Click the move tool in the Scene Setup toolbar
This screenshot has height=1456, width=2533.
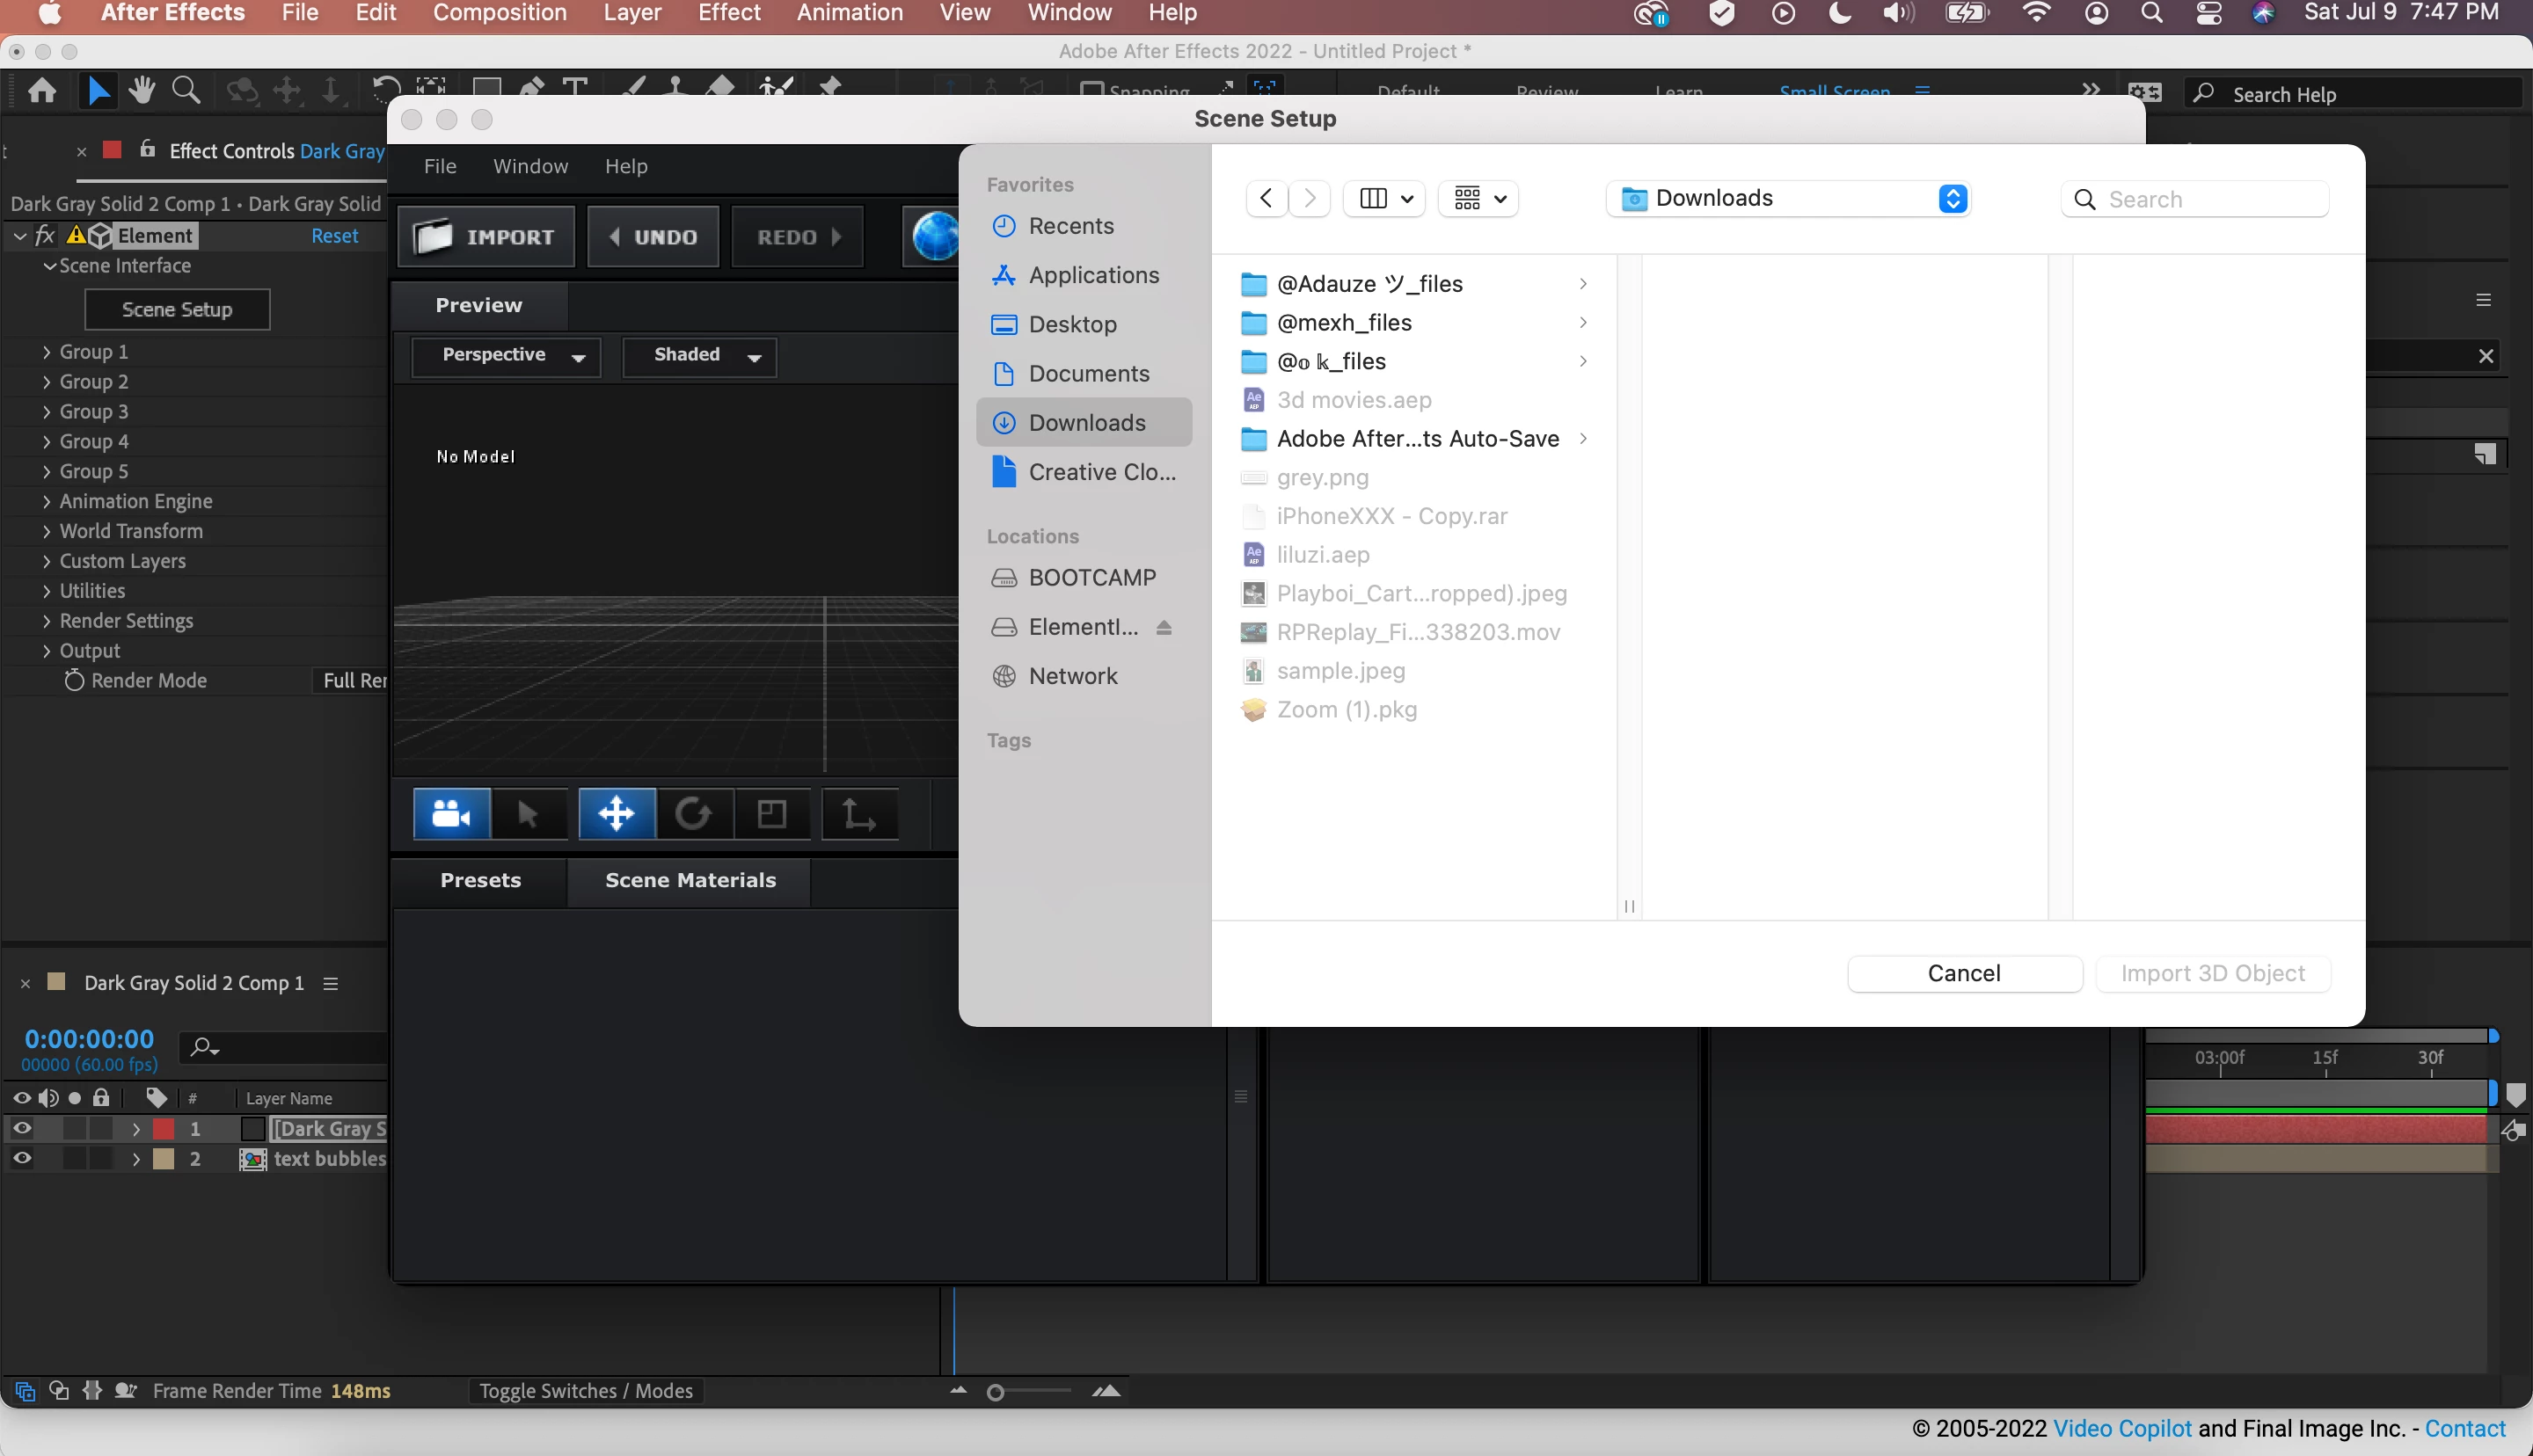pyautogui.click(x=616, y=814)
